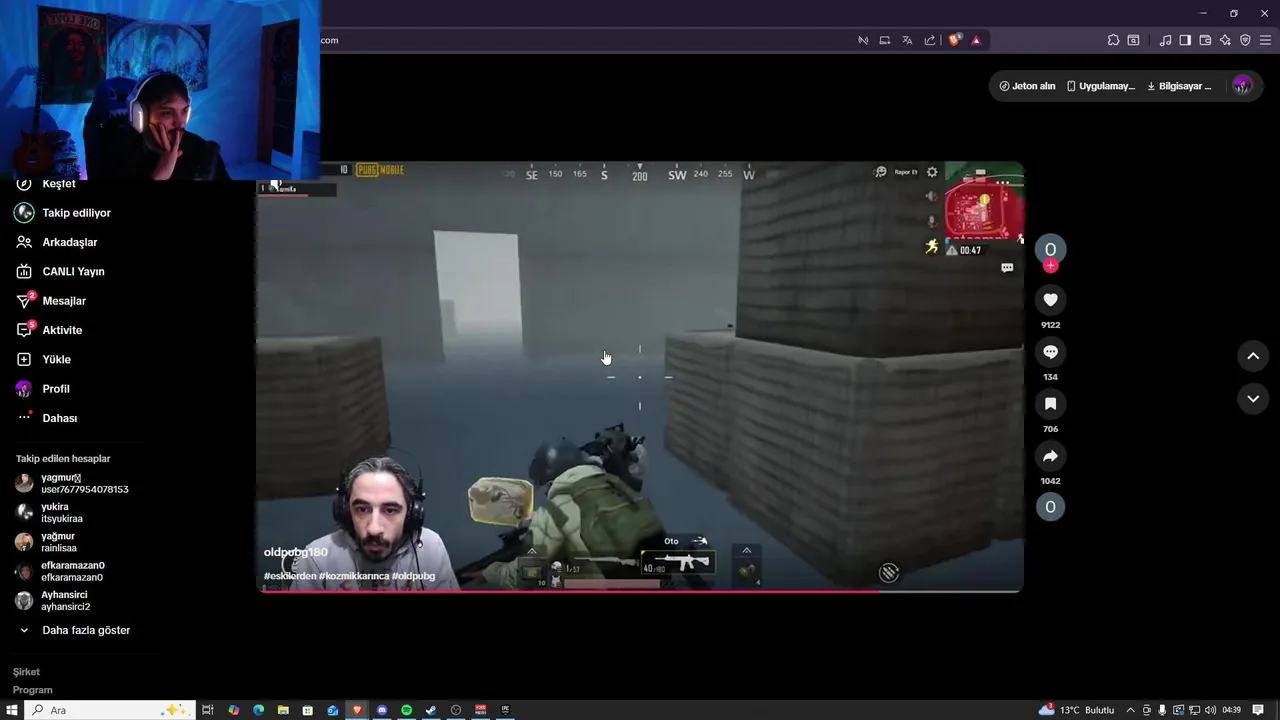Follow creator with red plus badge

(1050, 266)
